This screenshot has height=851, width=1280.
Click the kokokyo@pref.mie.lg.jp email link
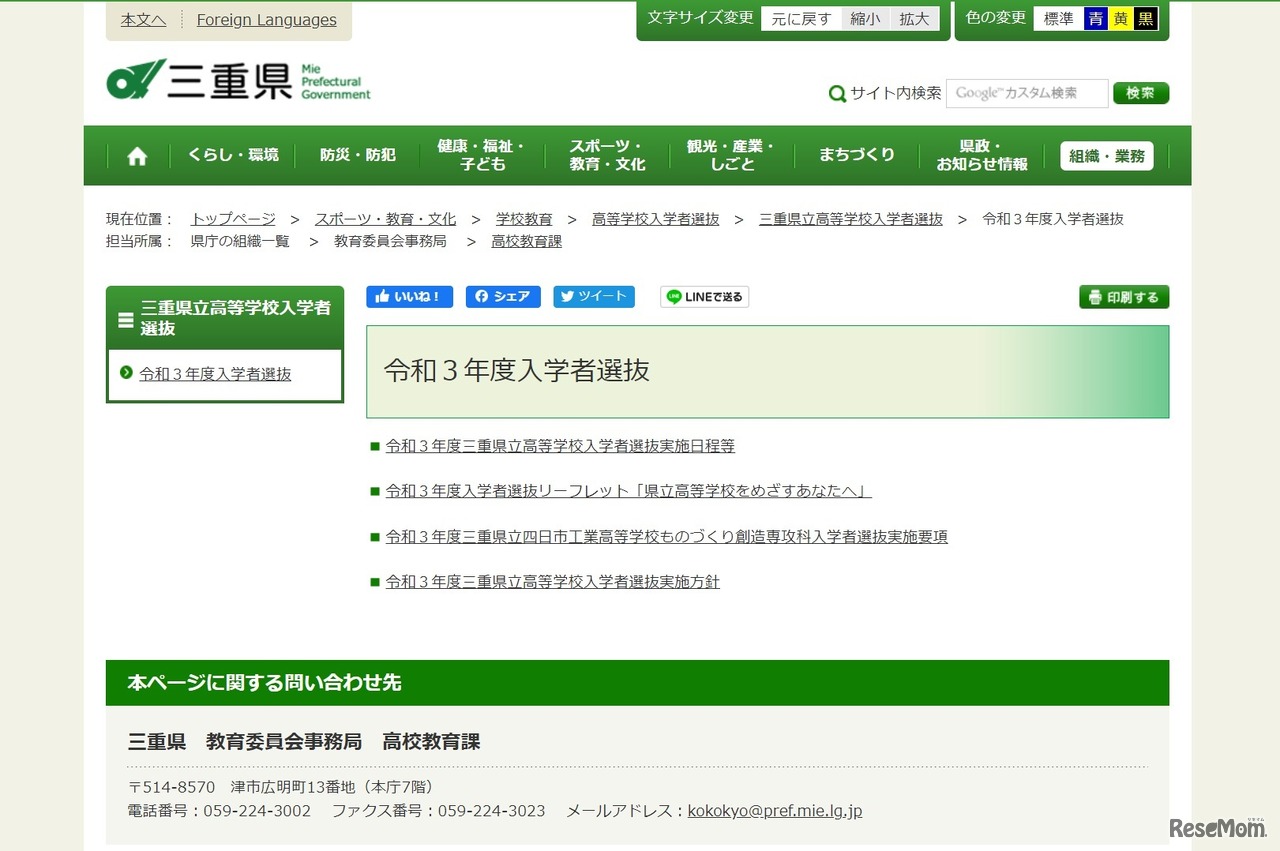(x=773, y=811)
